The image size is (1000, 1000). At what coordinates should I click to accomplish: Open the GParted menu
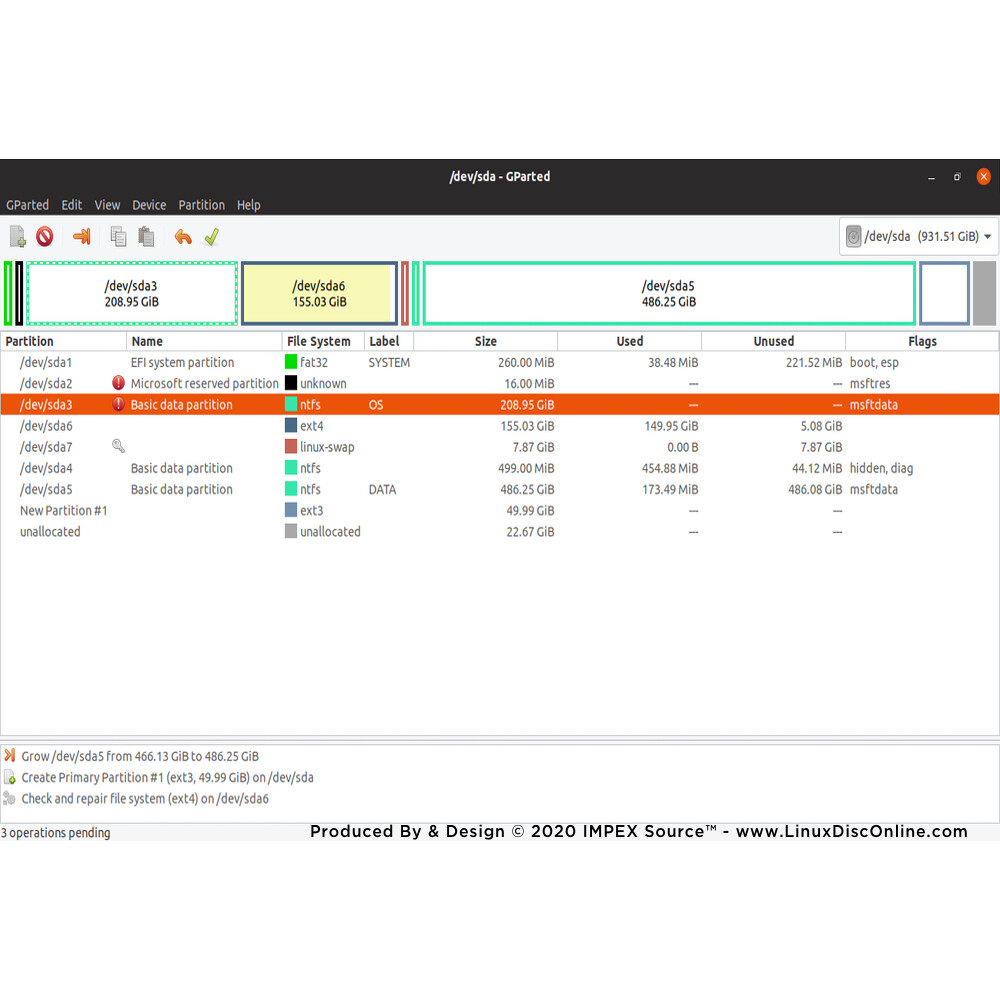point(27,205)
